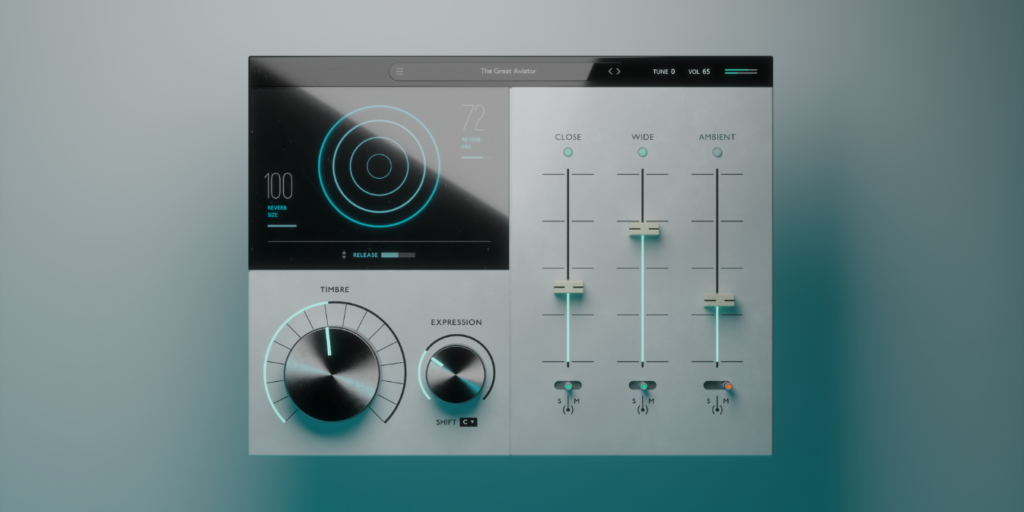Image resolution: width=1024 pixels, height=512 pixels.
Task: Click the concentric reverb circles display
Action: 379,166
